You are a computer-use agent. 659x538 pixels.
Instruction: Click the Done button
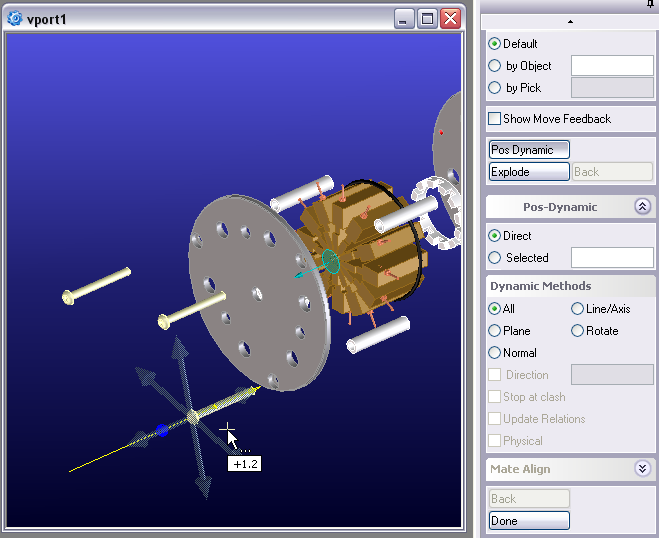pos(529,521)
